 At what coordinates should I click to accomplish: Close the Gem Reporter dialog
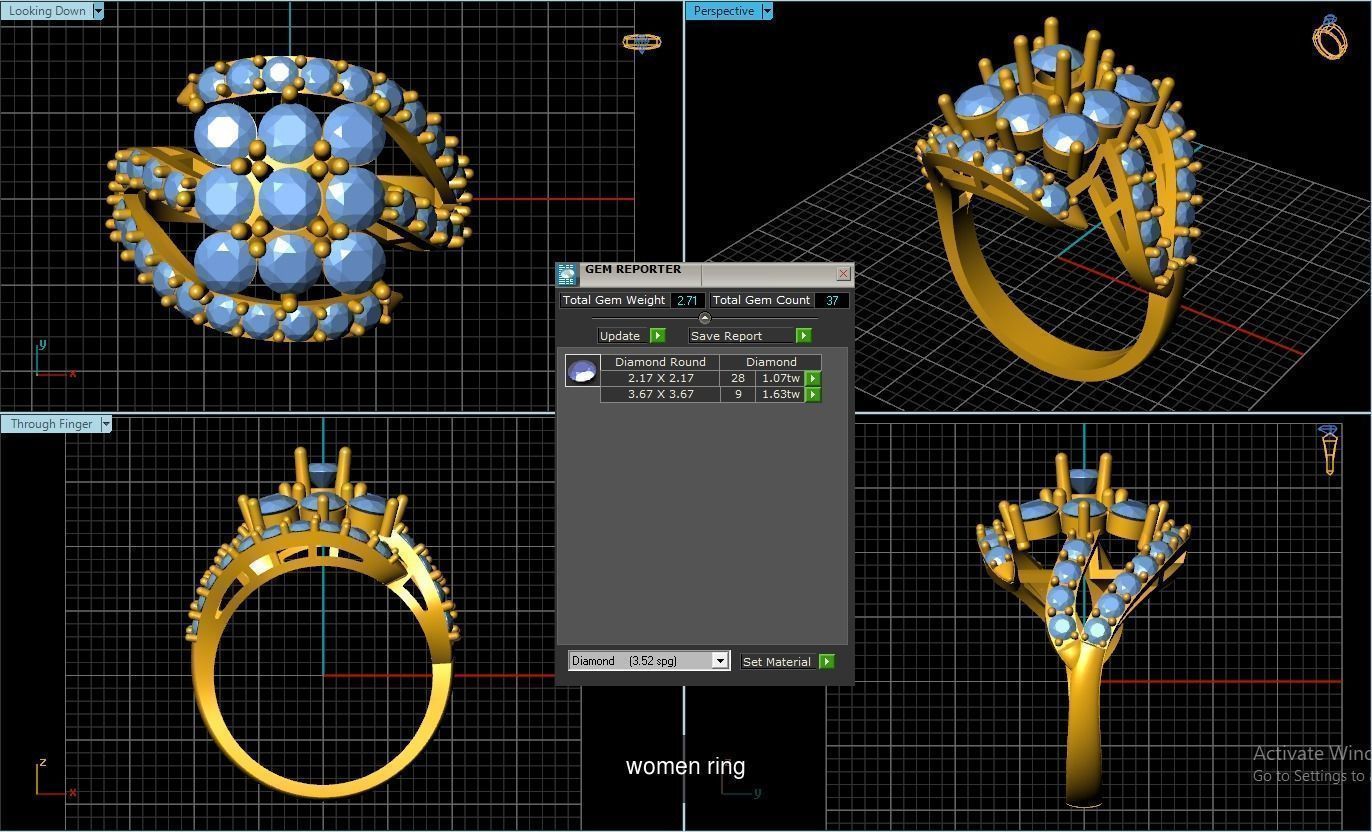pos(843,273)
